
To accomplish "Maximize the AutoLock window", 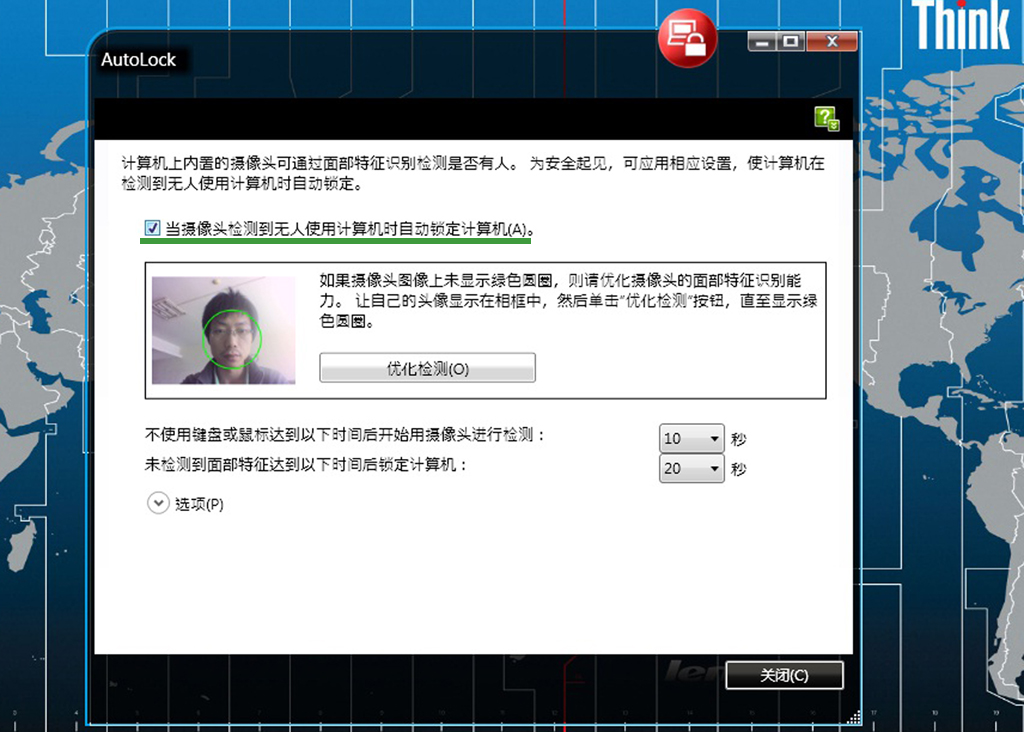I will coord(791,42).
